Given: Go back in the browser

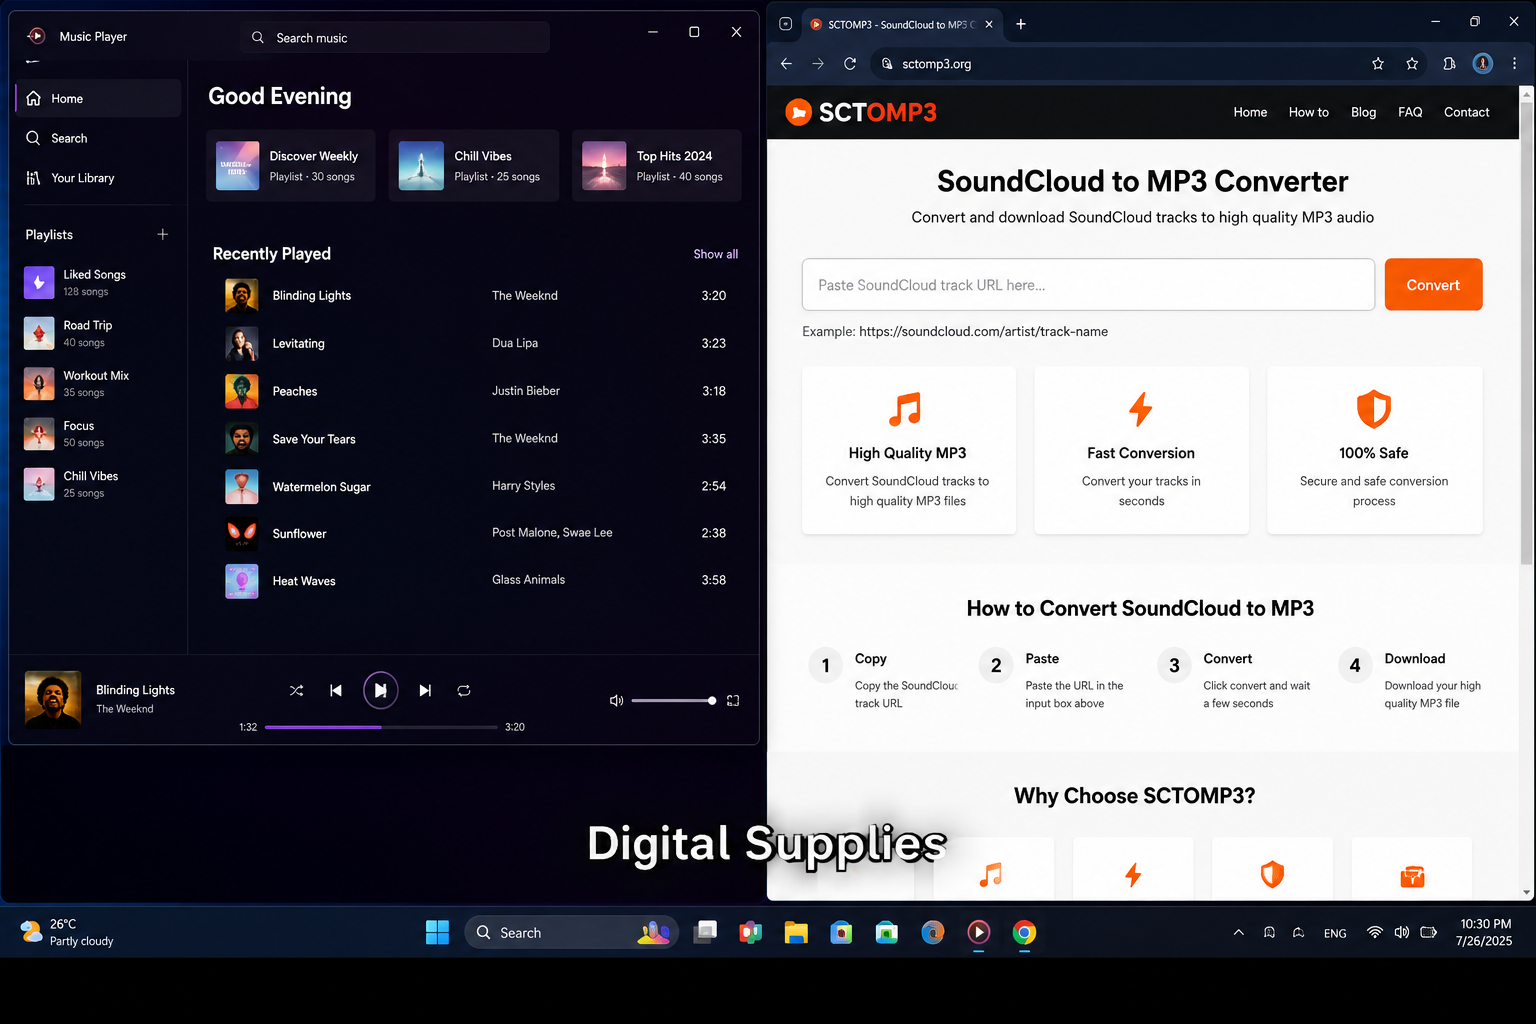Looking at the screenshot, I should (786, 63).
